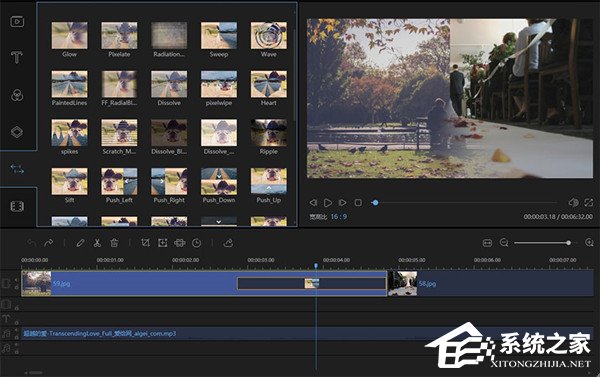The width and height of the screenshot is (600, 377).
Task: Split the clip with the scissors tool
Action: [x=97, y=243]
